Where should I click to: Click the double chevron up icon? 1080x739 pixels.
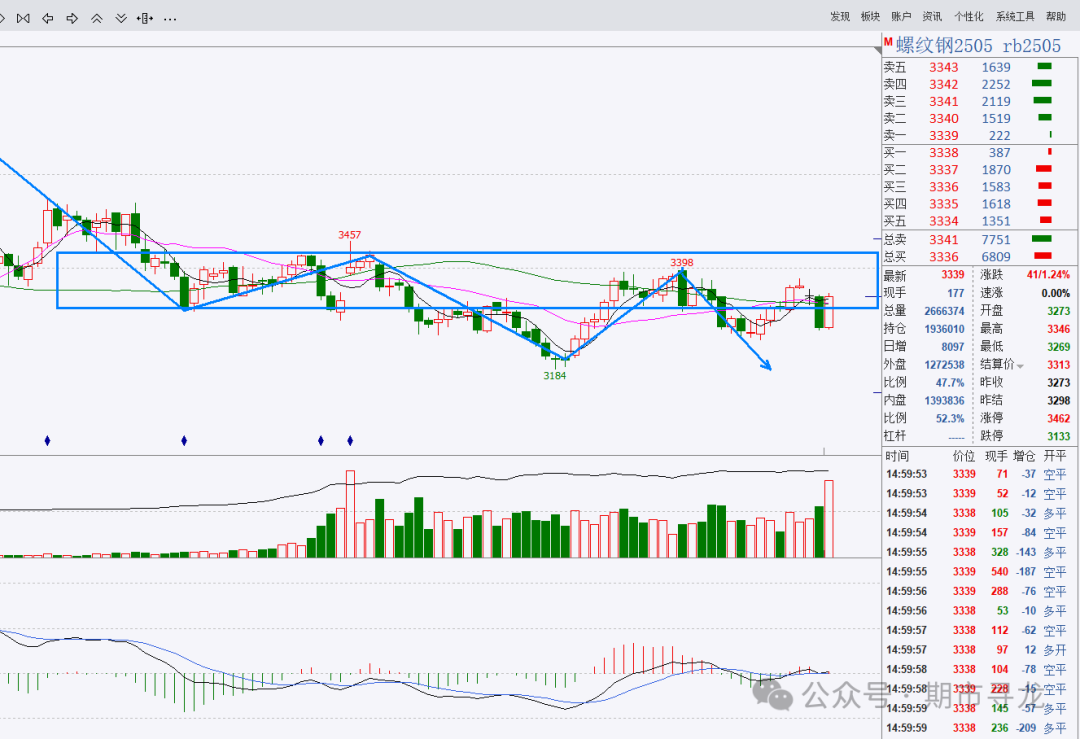96,19
